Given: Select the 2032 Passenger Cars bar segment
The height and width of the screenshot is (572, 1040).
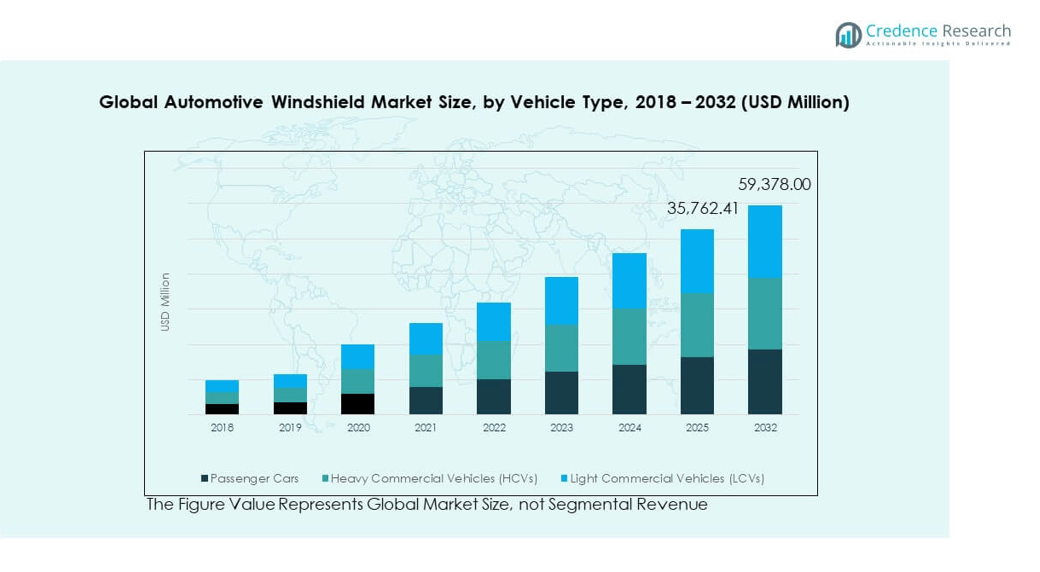Looking at the screenshot, I should pyautogui.click(x=765, y=381).
